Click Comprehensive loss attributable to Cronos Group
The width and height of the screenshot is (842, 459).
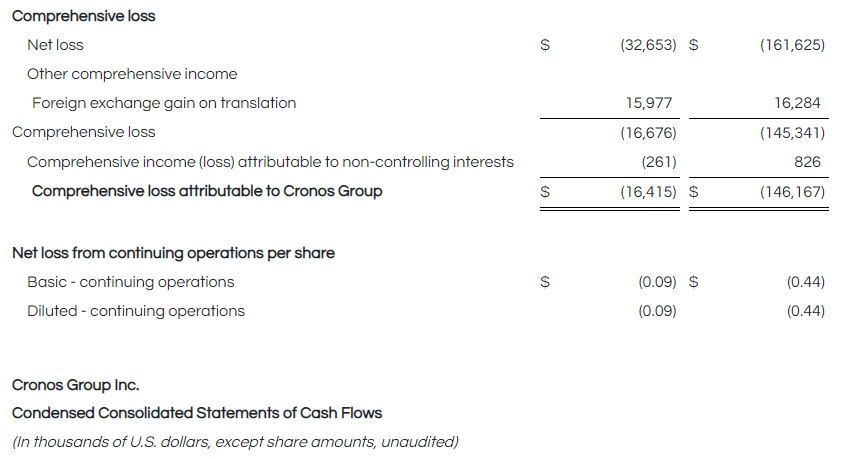click(x=207, y=191)
